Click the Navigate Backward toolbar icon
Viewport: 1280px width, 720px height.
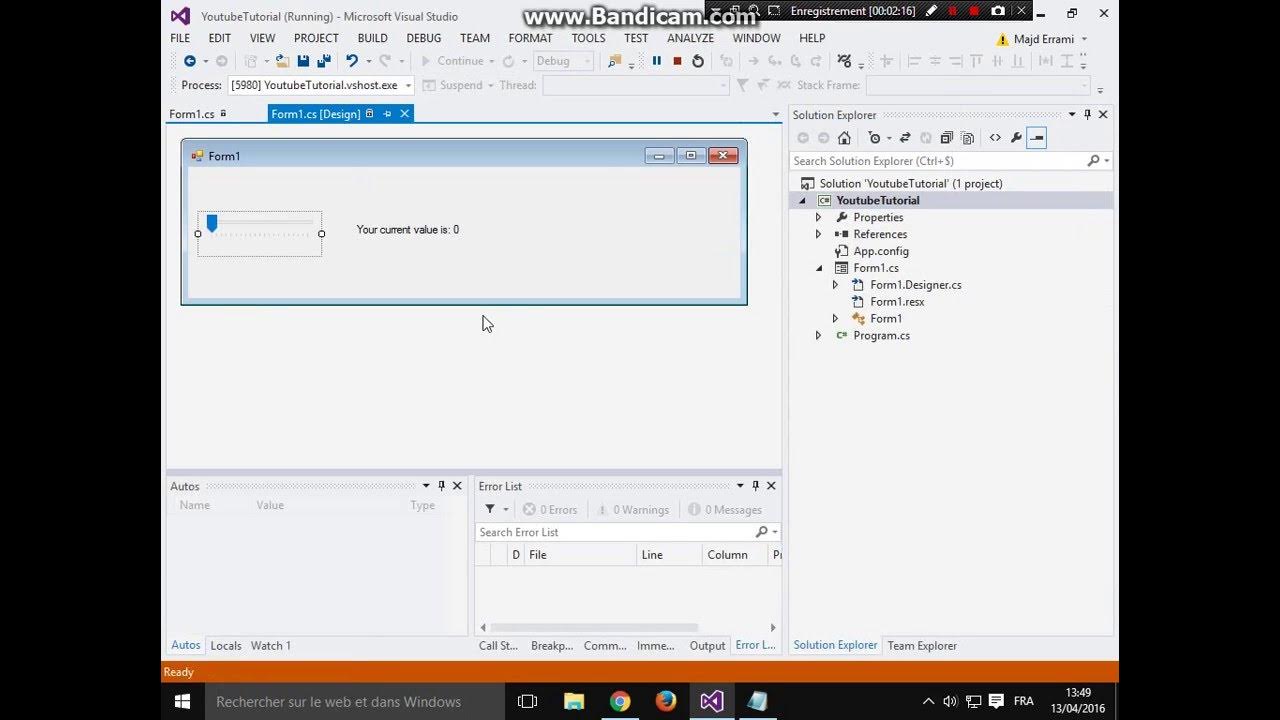tap(189, 61)
